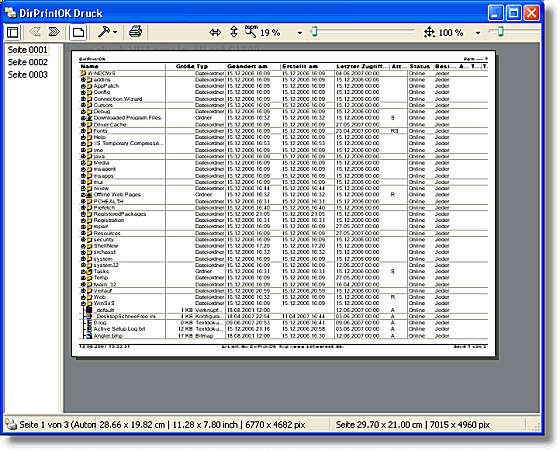Image resolution: width=560 pixels, height=451 pixels.
Task: Open the hammer tool dropdown arrow
Action: (x=115, y=32)
